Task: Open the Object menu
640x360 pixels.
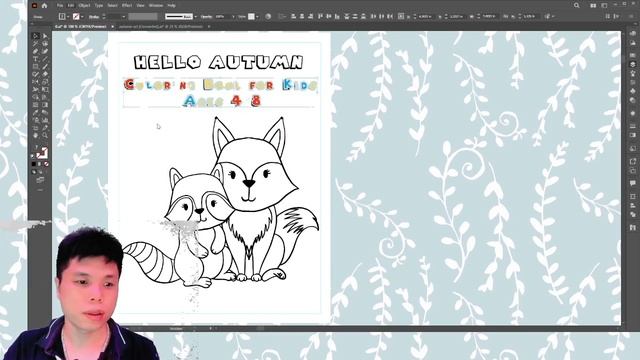Action: coord(84,6)
